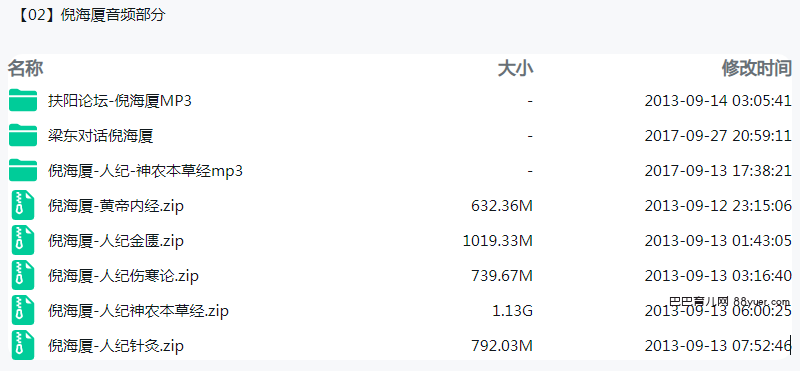800x371 pixels.
Task: Sort by the 名称 column header
Action: point(26,68)
